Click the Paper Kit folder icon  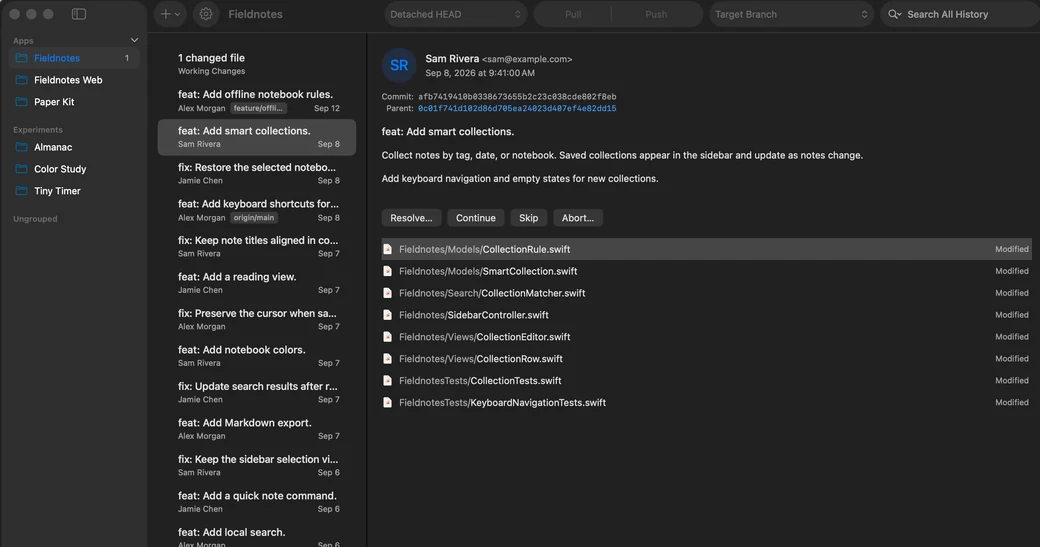coord(21,102)
